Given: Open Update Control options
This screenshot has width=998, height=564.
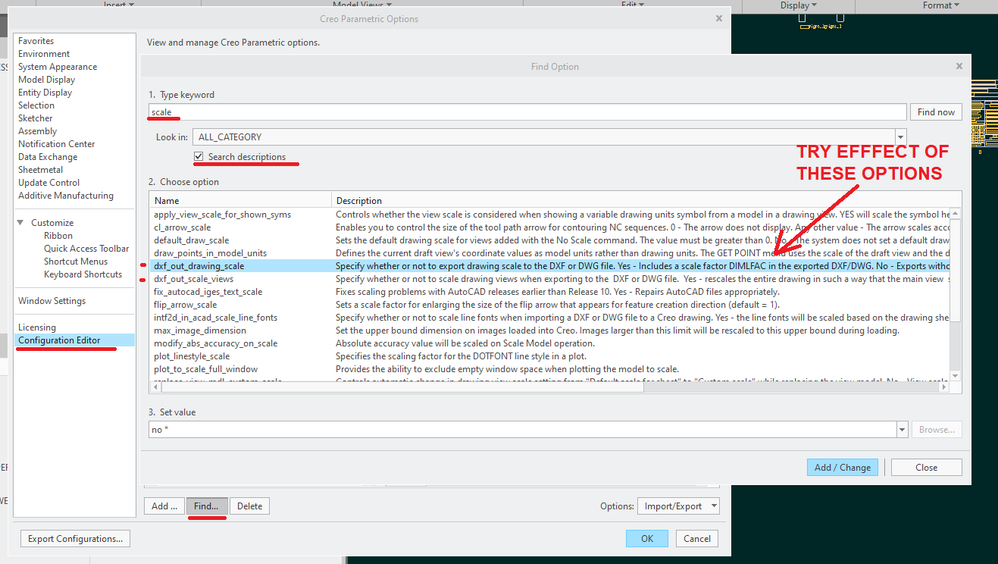Looking at the screenshot, I should pos(48,182).
